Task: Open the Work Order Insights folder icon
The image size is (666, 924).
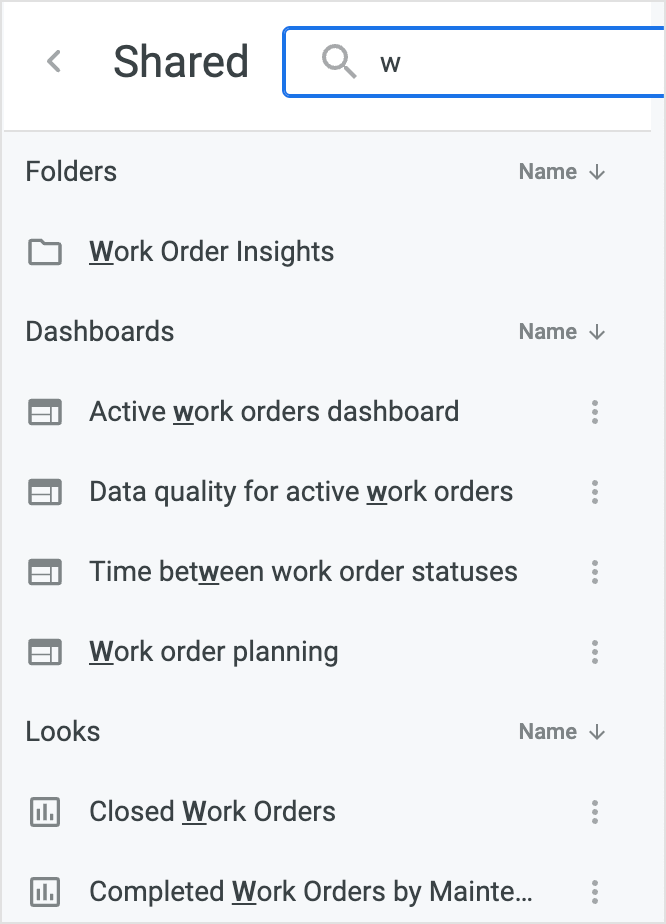Action: pos(45,252)
